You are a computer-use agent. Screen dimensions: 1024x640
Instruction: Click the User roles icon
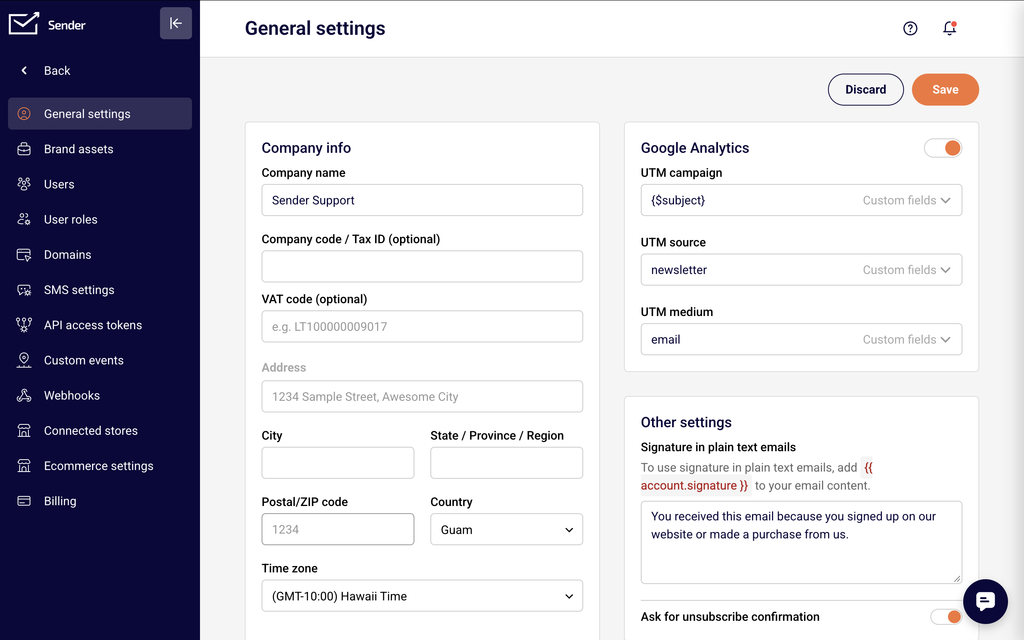[24, 219]
